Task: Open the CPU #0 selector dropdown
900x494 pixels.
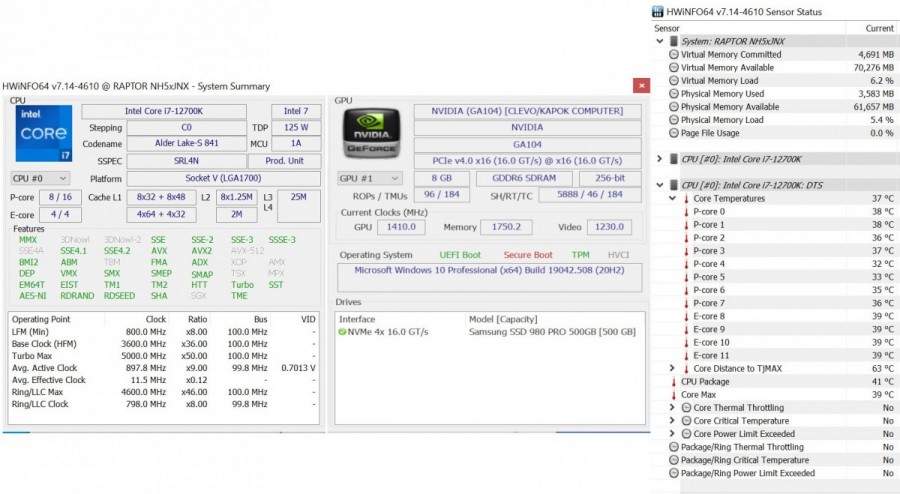Action: pos(40,178)
